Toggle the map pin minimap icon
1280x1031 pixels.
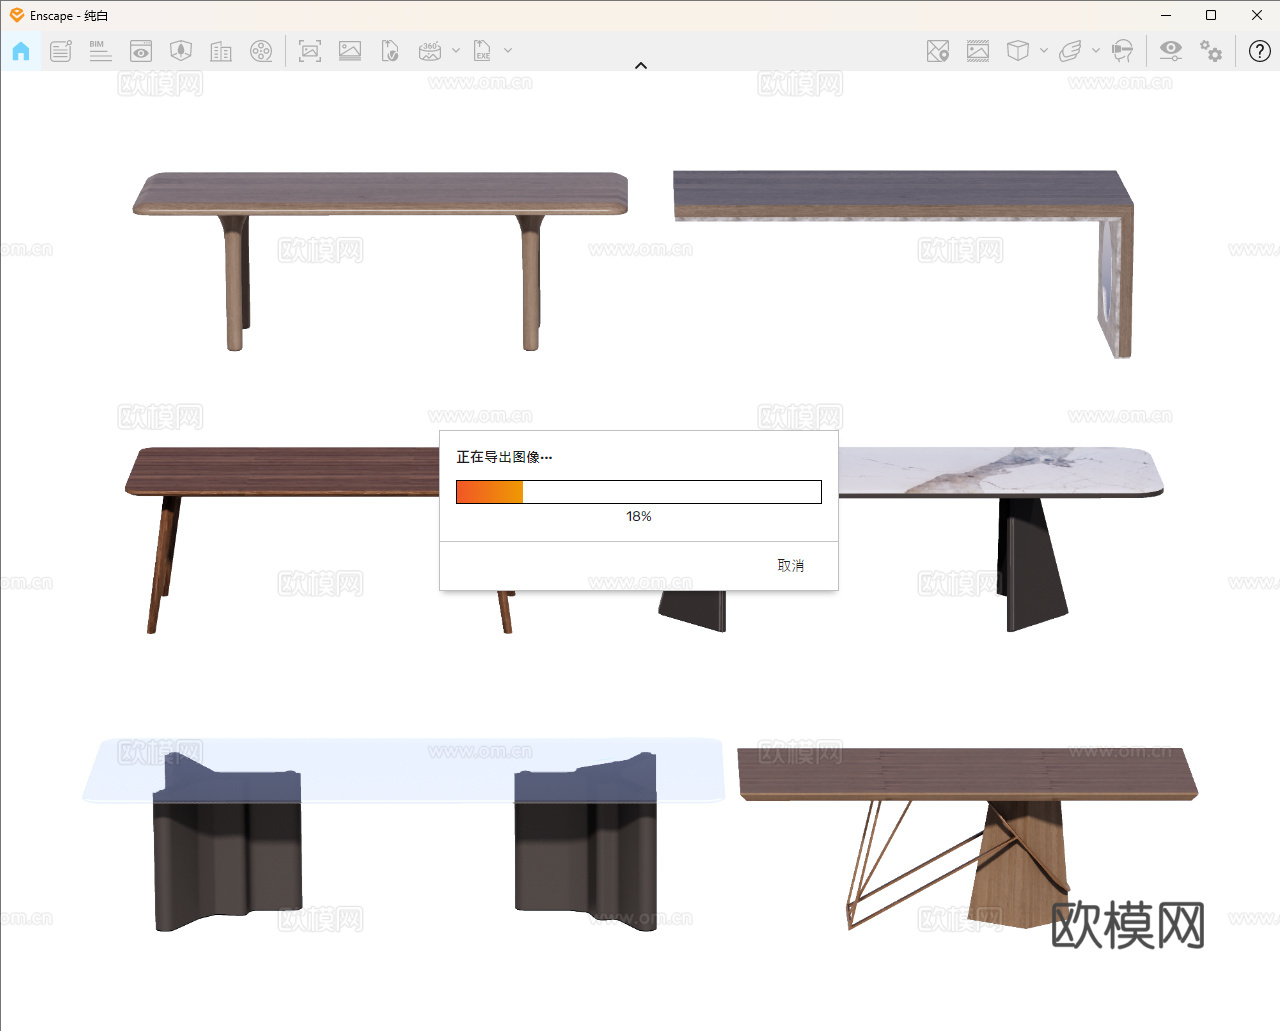[938, 51]
